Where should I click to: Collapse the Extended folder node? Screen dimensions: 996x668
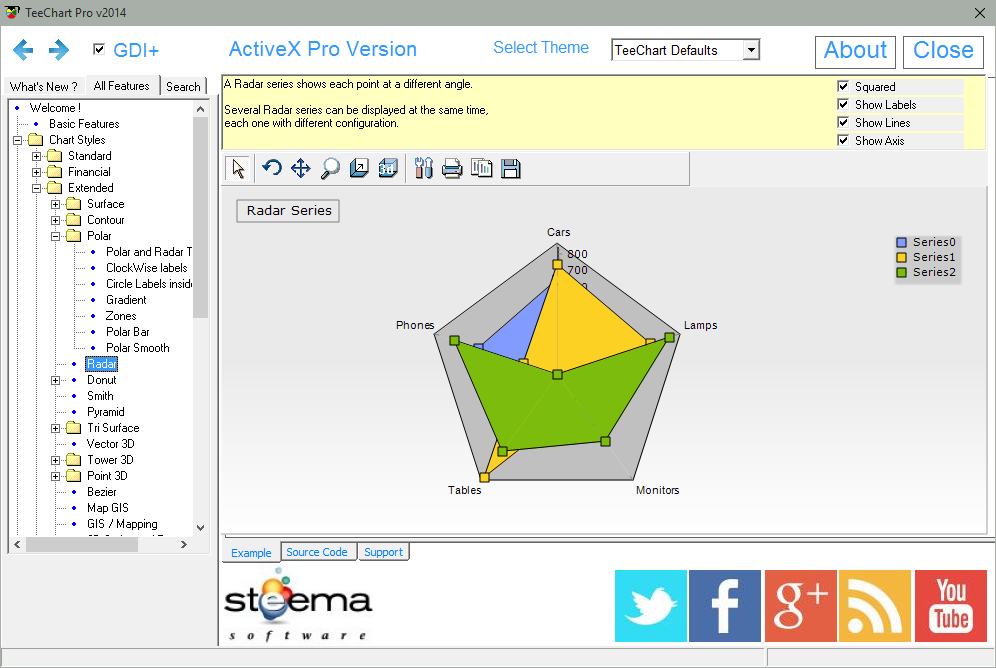[36, 188]
